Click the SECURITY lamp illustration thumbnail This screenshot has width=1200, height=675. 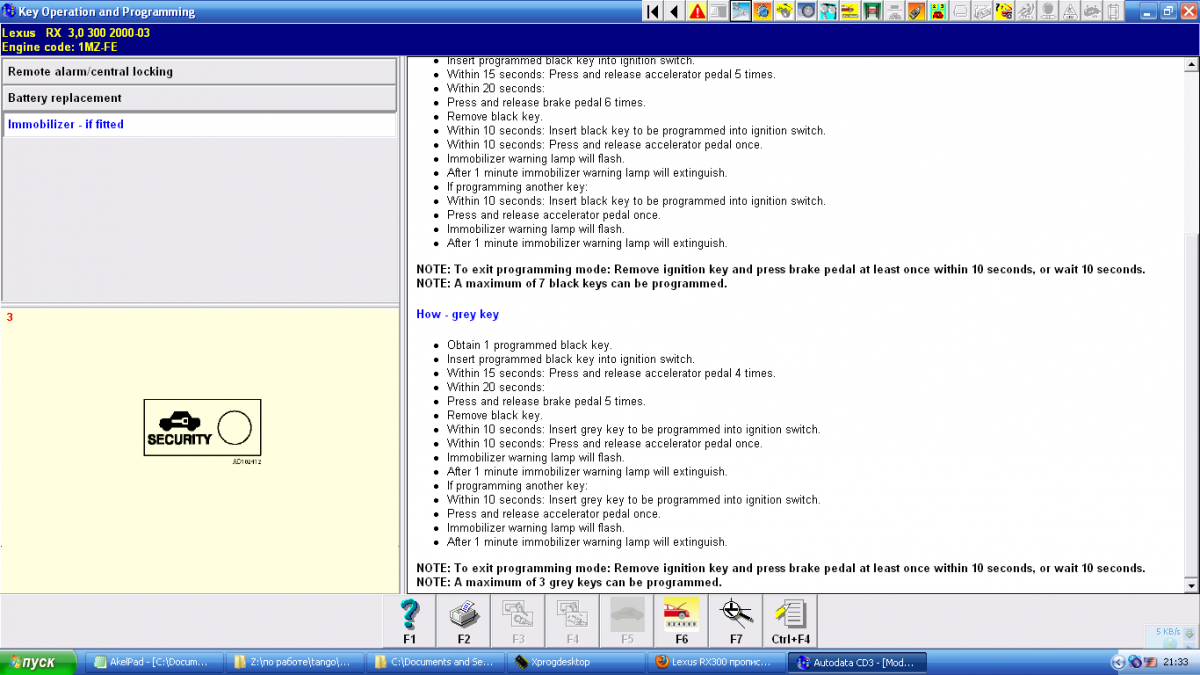click(202, 428)
